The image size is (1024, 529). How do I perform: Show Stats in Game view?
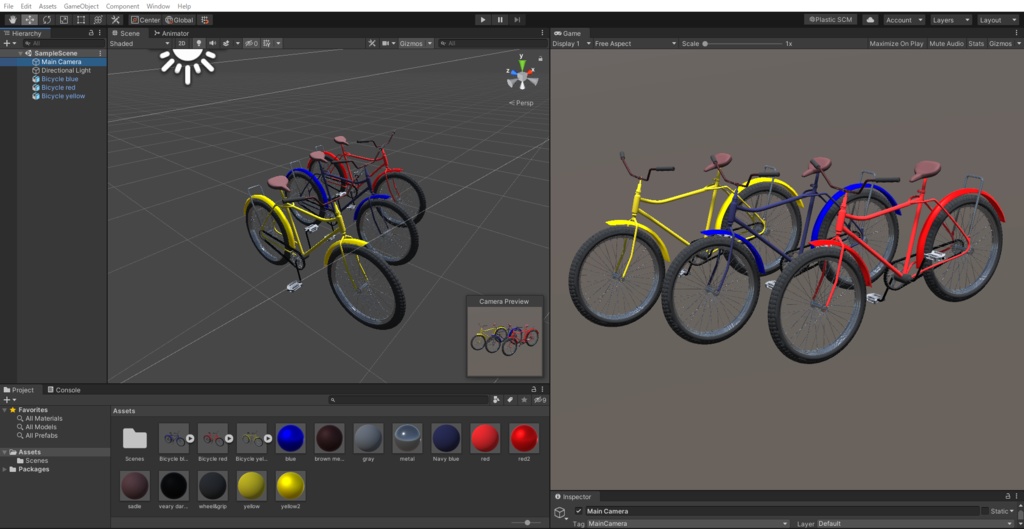(976, 43)
